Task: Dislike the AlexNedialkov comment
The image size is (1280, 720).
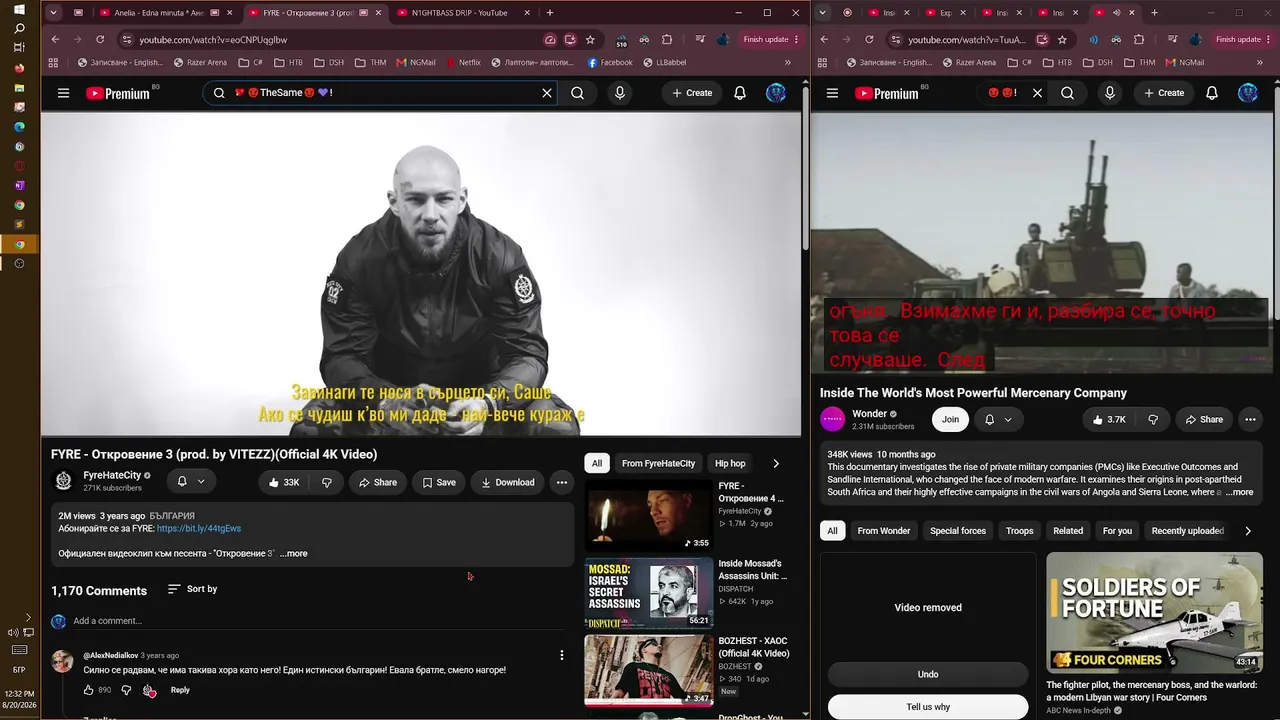Action: point(126,690)
